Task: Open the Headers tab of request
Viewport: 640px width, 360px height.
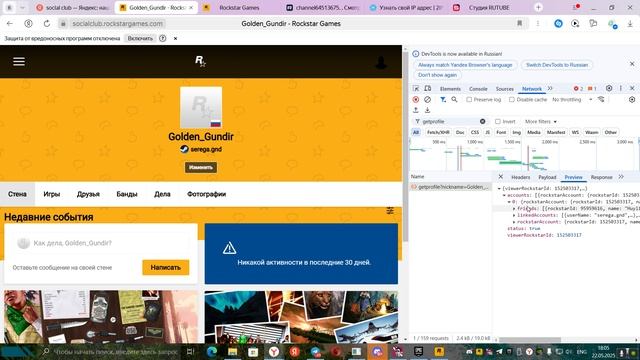Action: tap(520, 177)
